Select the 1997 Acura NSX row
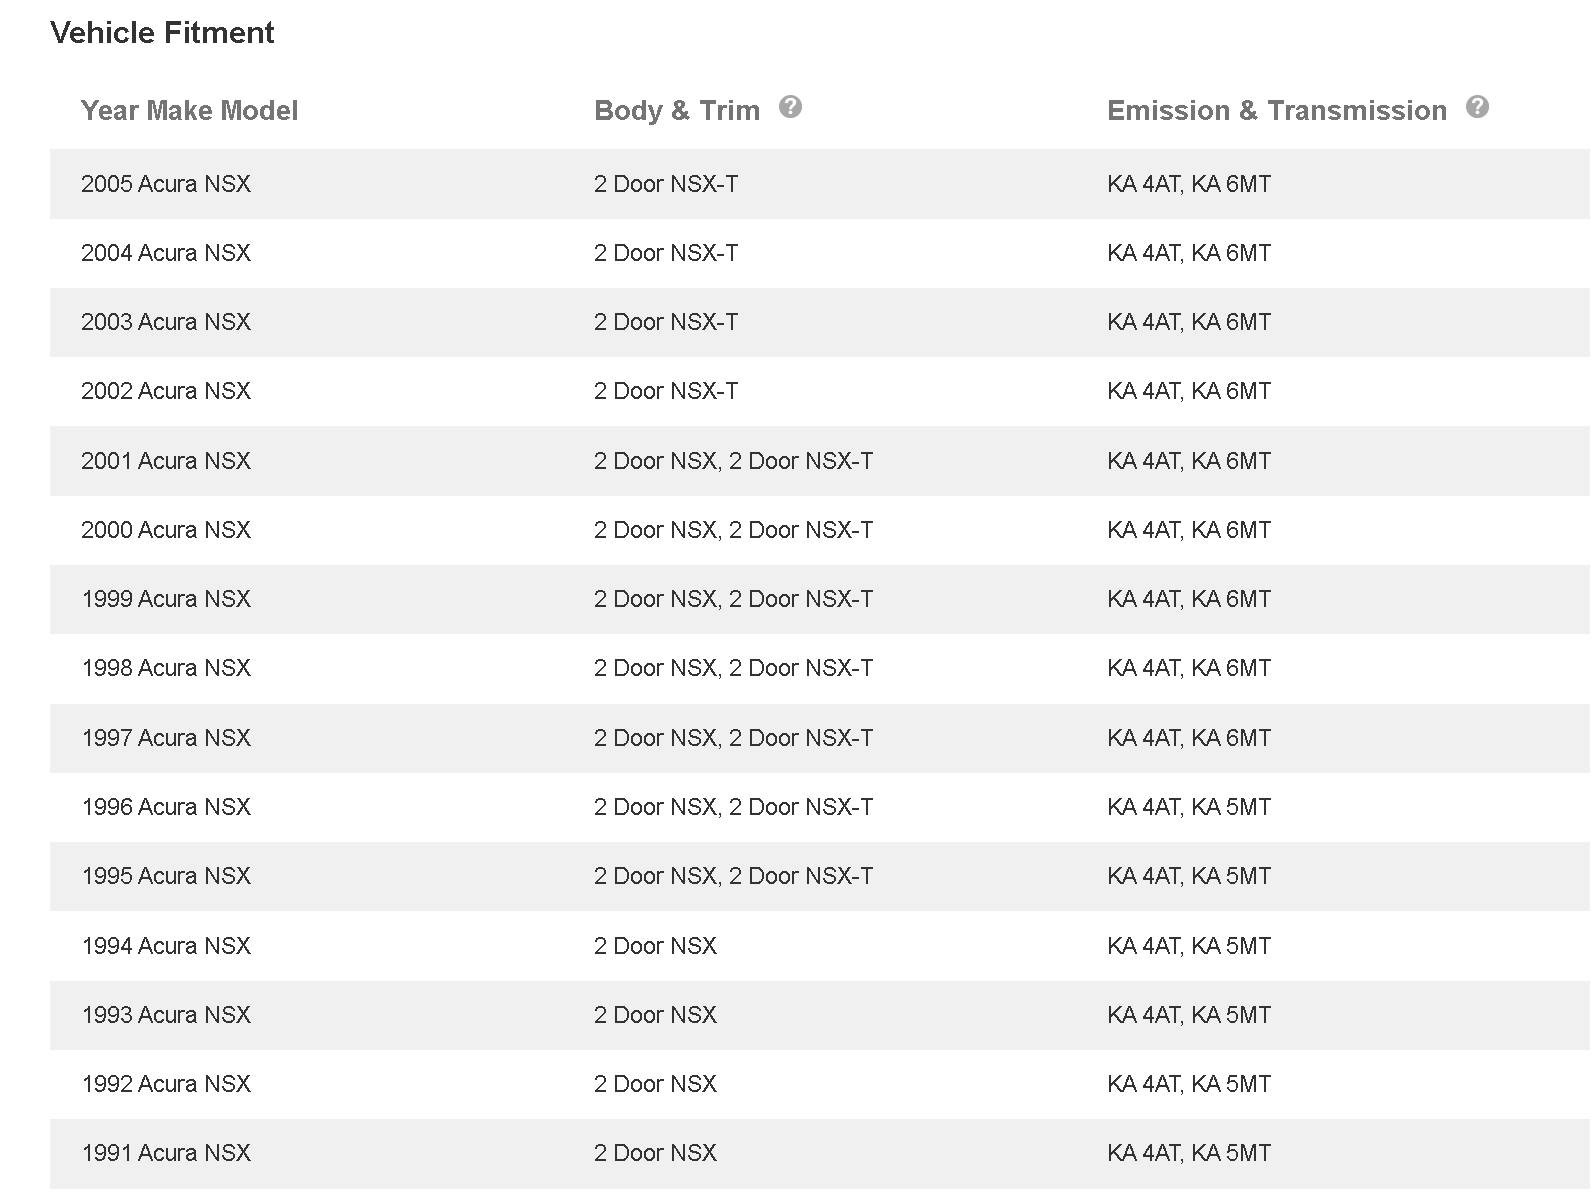 (x=820, y=738)
